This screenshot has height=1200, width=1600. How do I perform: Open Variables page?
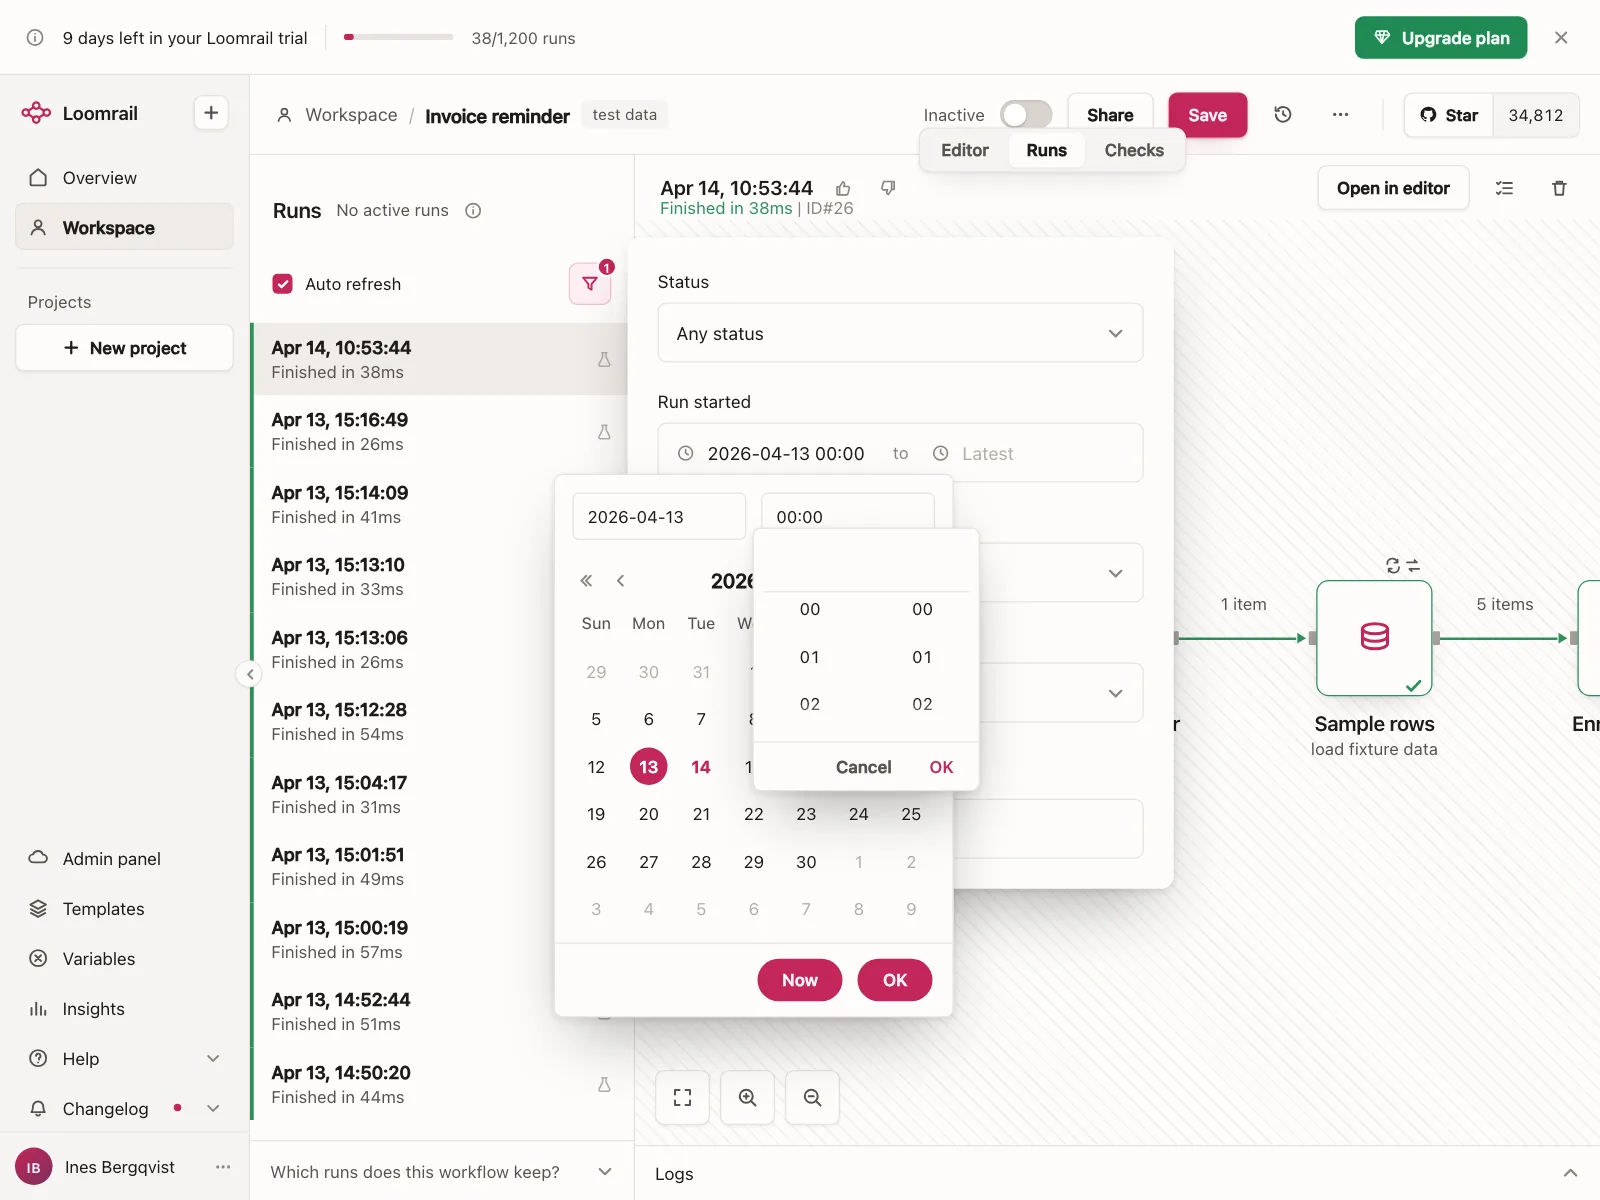[124, 959]
